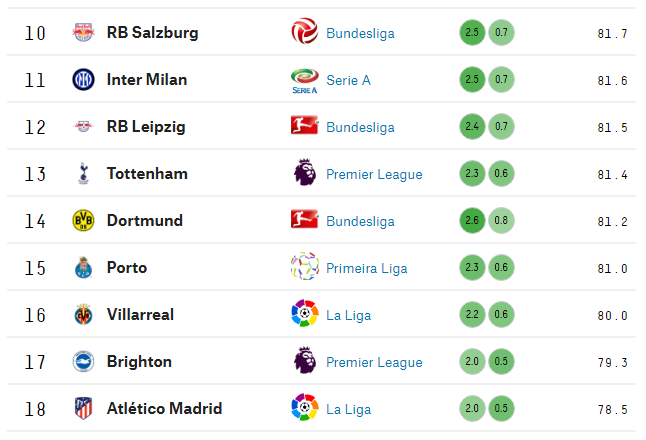This screenshot has width=646, height=440.
Task: Click Dortmund's 2.6 offensive rating circle
Action: tap(472, 220)
